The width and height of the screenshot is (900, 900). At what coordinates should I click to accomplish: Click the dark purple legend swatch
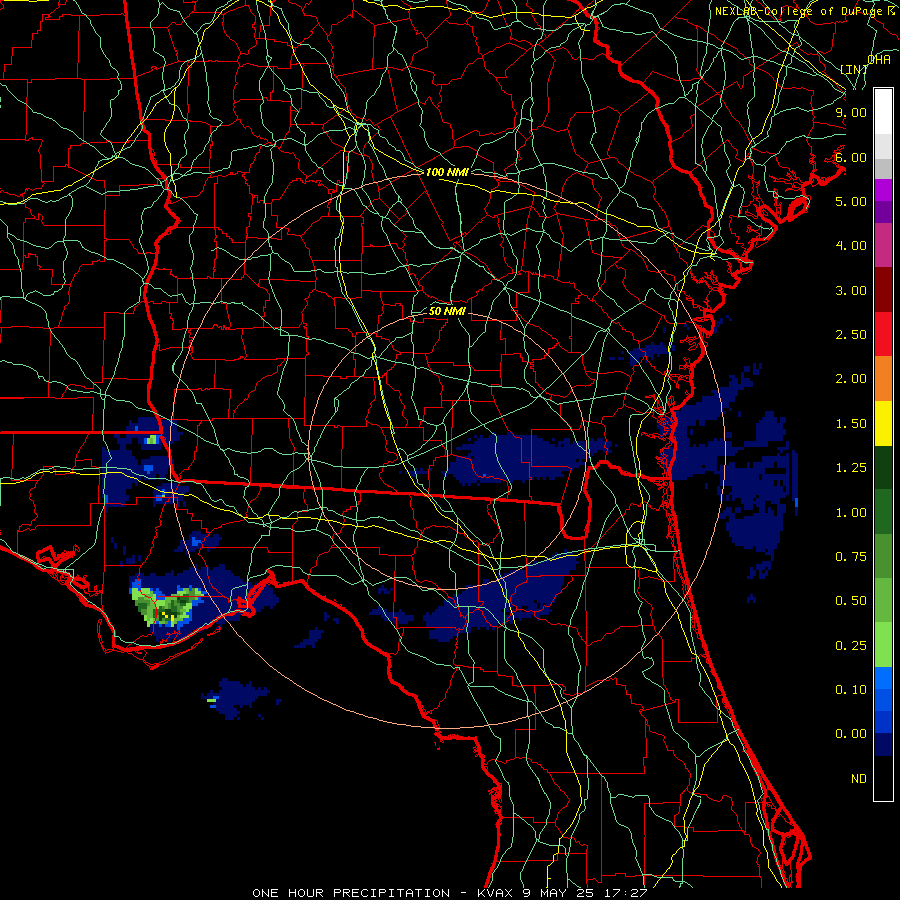pos(883,212)
